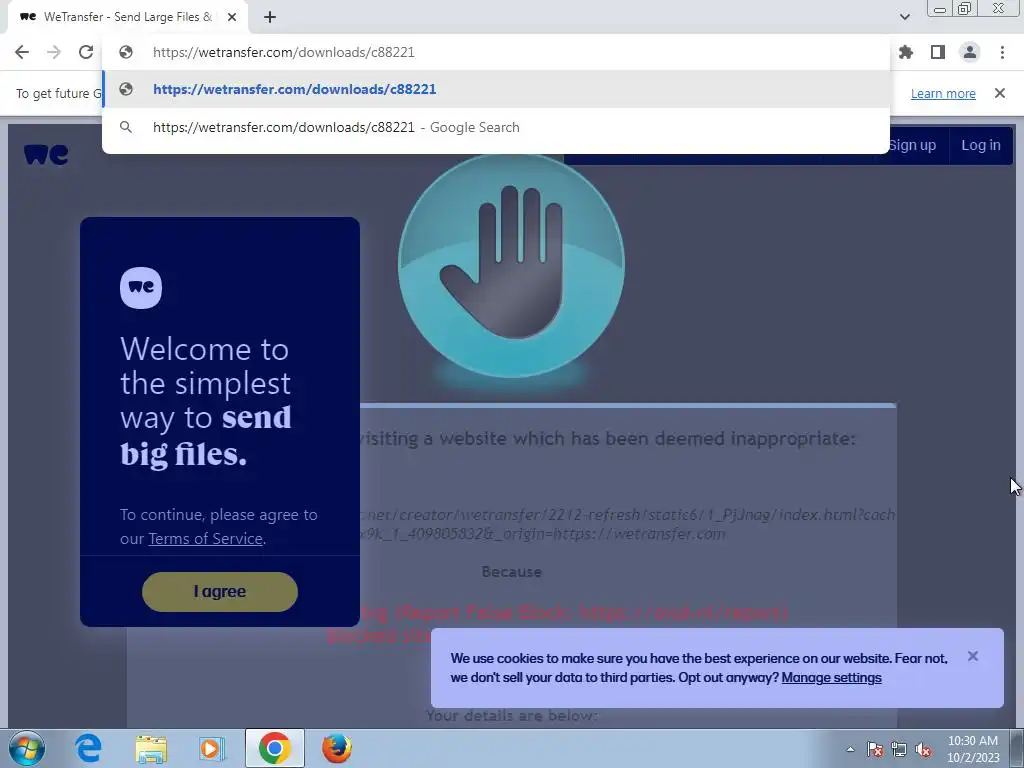The height and width of the screenshot is (768, 1024).
Task: Click the browser forward arrow
Action: tap(54, 52)
